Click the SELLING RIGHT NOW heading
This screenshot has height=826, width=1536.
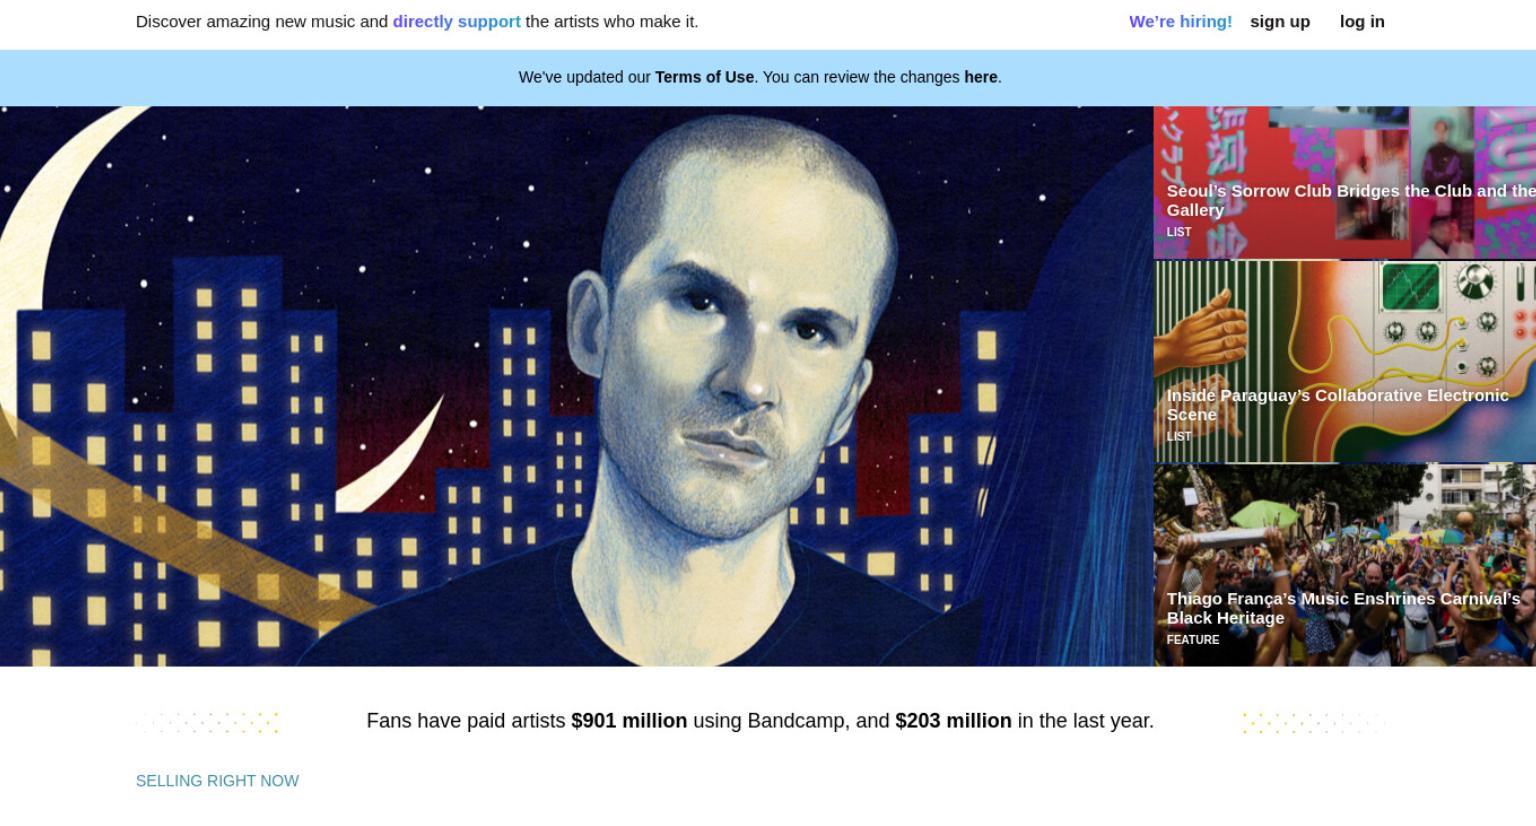coord(217,781)
